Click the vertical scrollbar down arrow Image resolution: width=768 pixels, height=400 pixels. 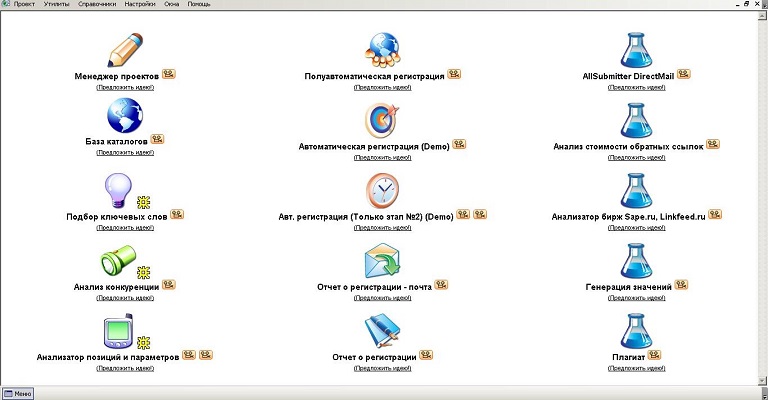coord(763,380)
